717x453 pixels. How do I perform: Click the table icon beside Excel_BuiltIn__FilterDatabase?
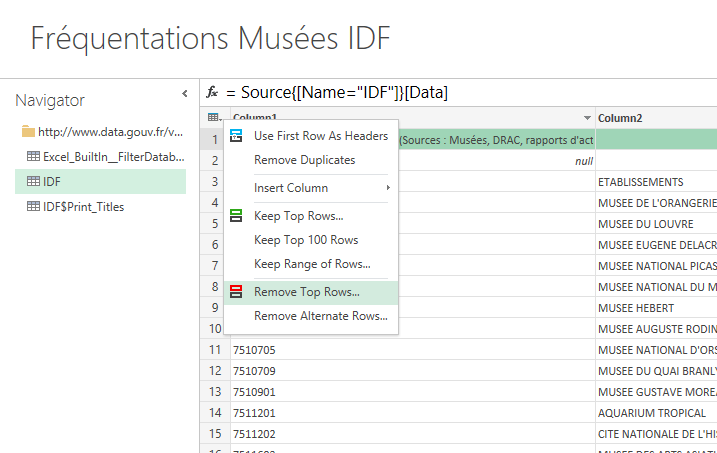pyautogui.click(x=33, y=157)
